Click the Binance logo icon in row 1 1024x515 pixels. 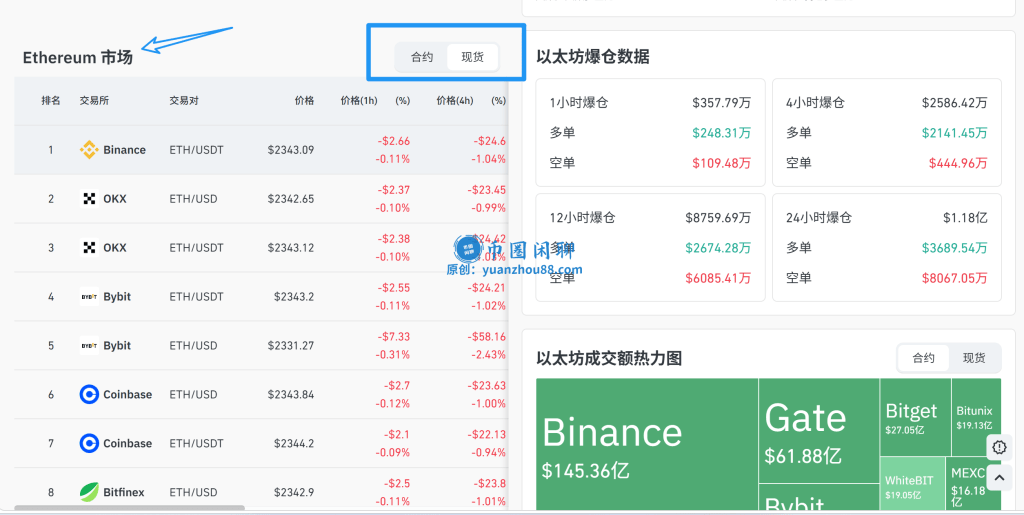click(89, 150)
